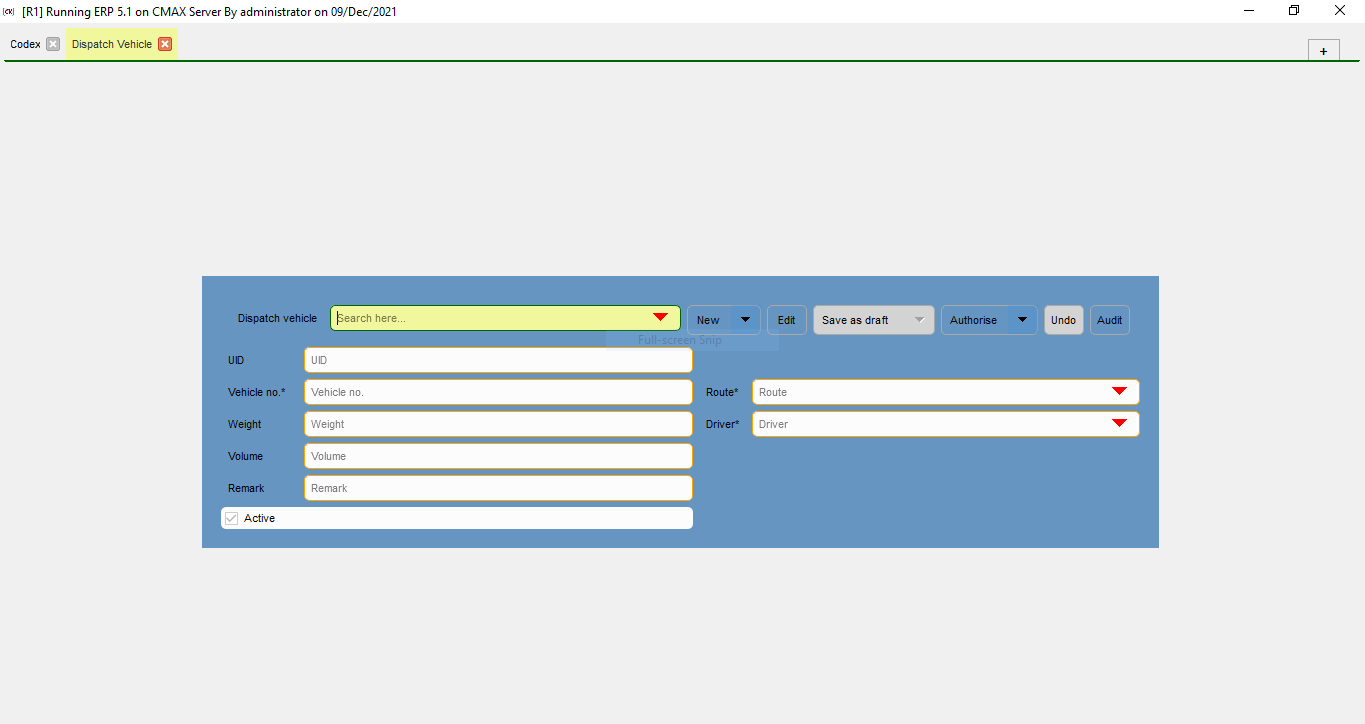This screenshot has width=1365, height=724.
Task: Close the Codex tab
Action: 53,44
